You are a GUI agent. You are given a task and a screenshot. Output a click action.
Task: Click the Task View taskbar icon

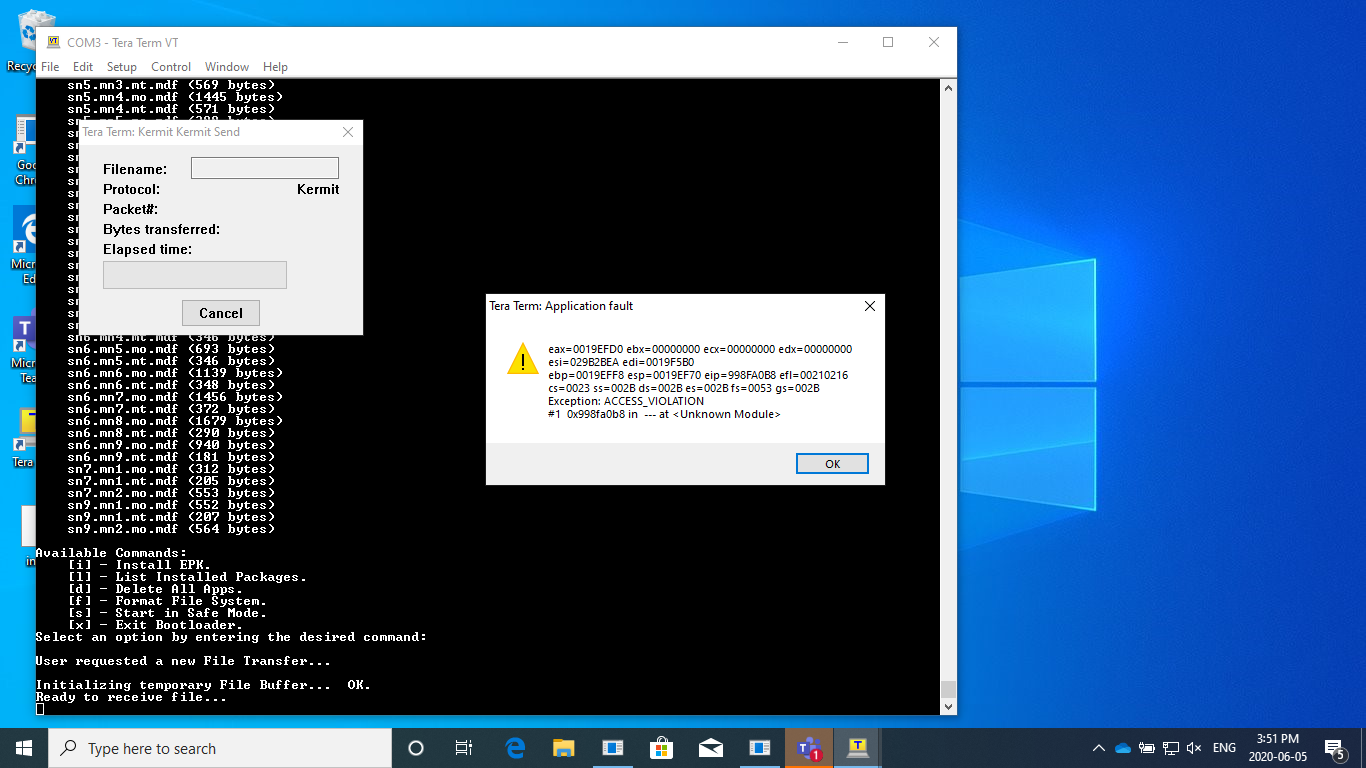[464, 748]
